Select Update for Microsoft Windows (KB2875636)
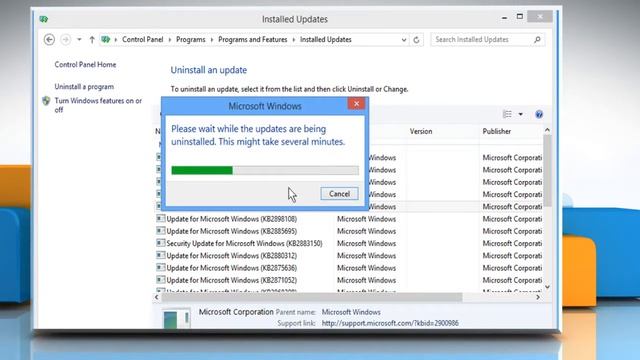640x360 pixels. tap(231, 268)
